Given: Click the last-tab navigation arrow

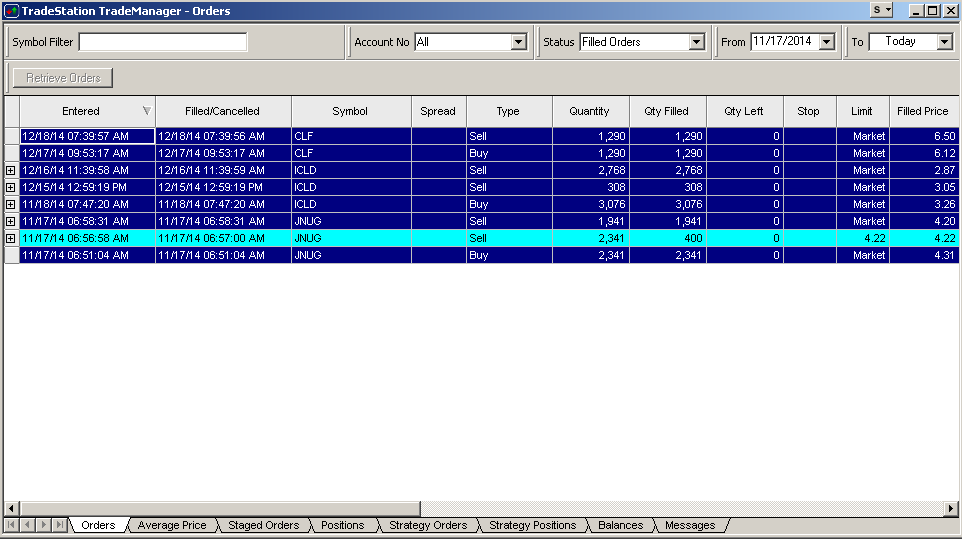Looking at the screenshot, I should 60,525.
